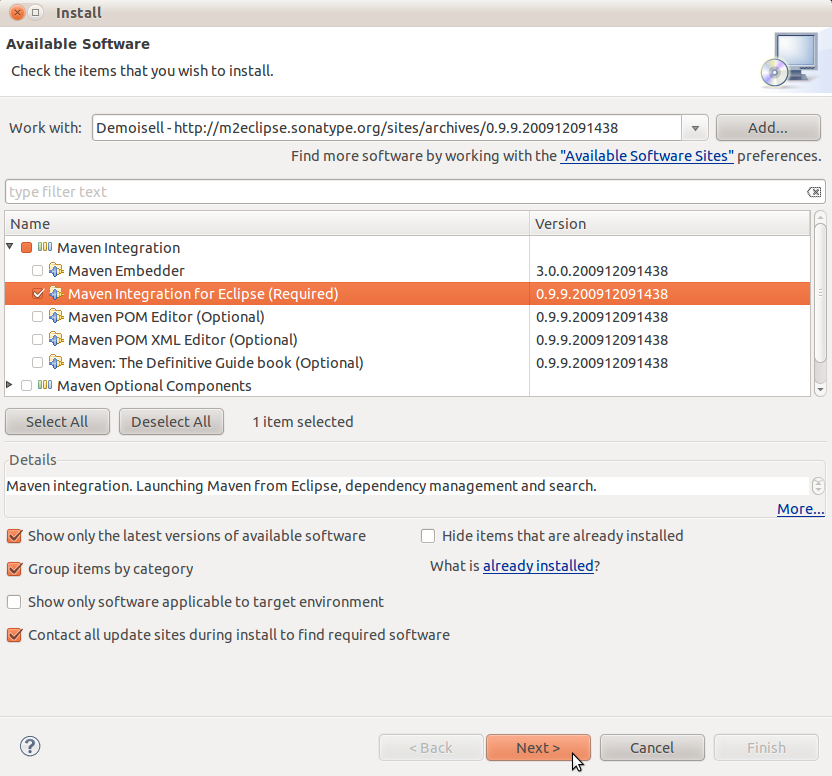832x776 pixels.
Task: Open the Work with dropdown list
Action: pyautogui.click(x=695, y=129)
